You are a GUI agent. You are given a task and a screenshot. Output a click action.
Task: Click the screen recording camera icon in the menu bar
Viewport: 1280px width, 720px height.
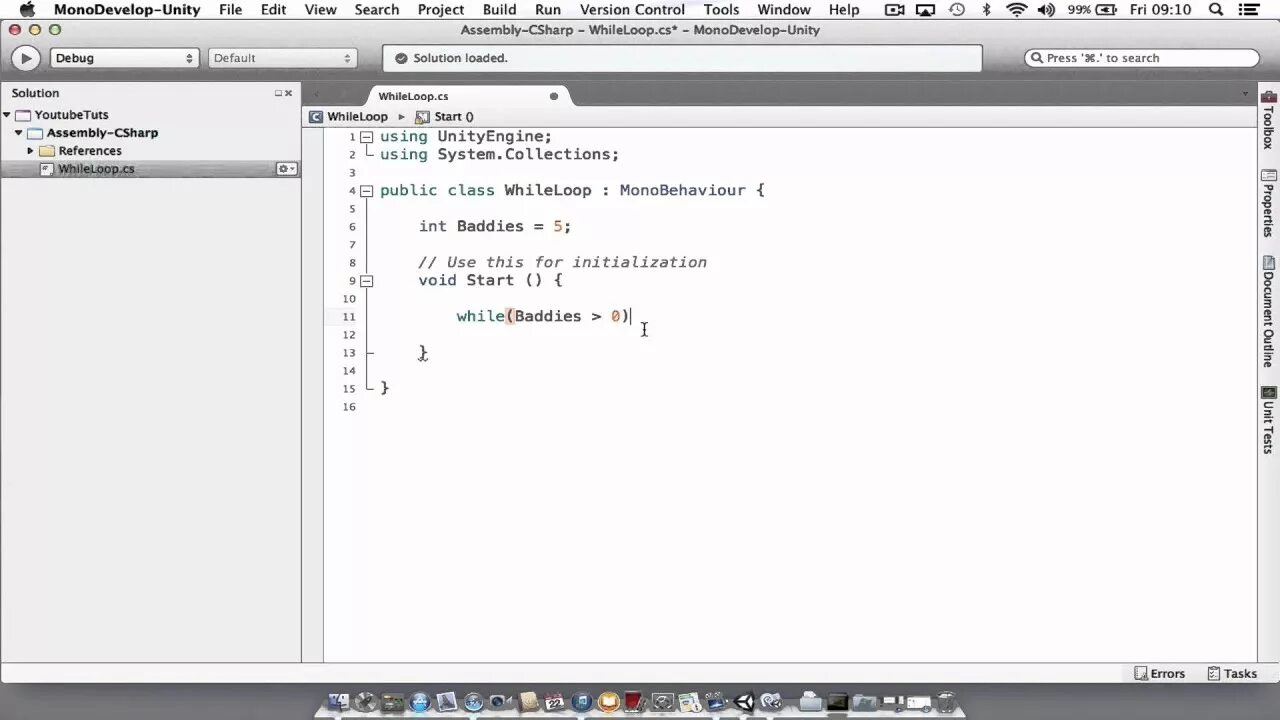pyautogui.click(x=895, y=10)
